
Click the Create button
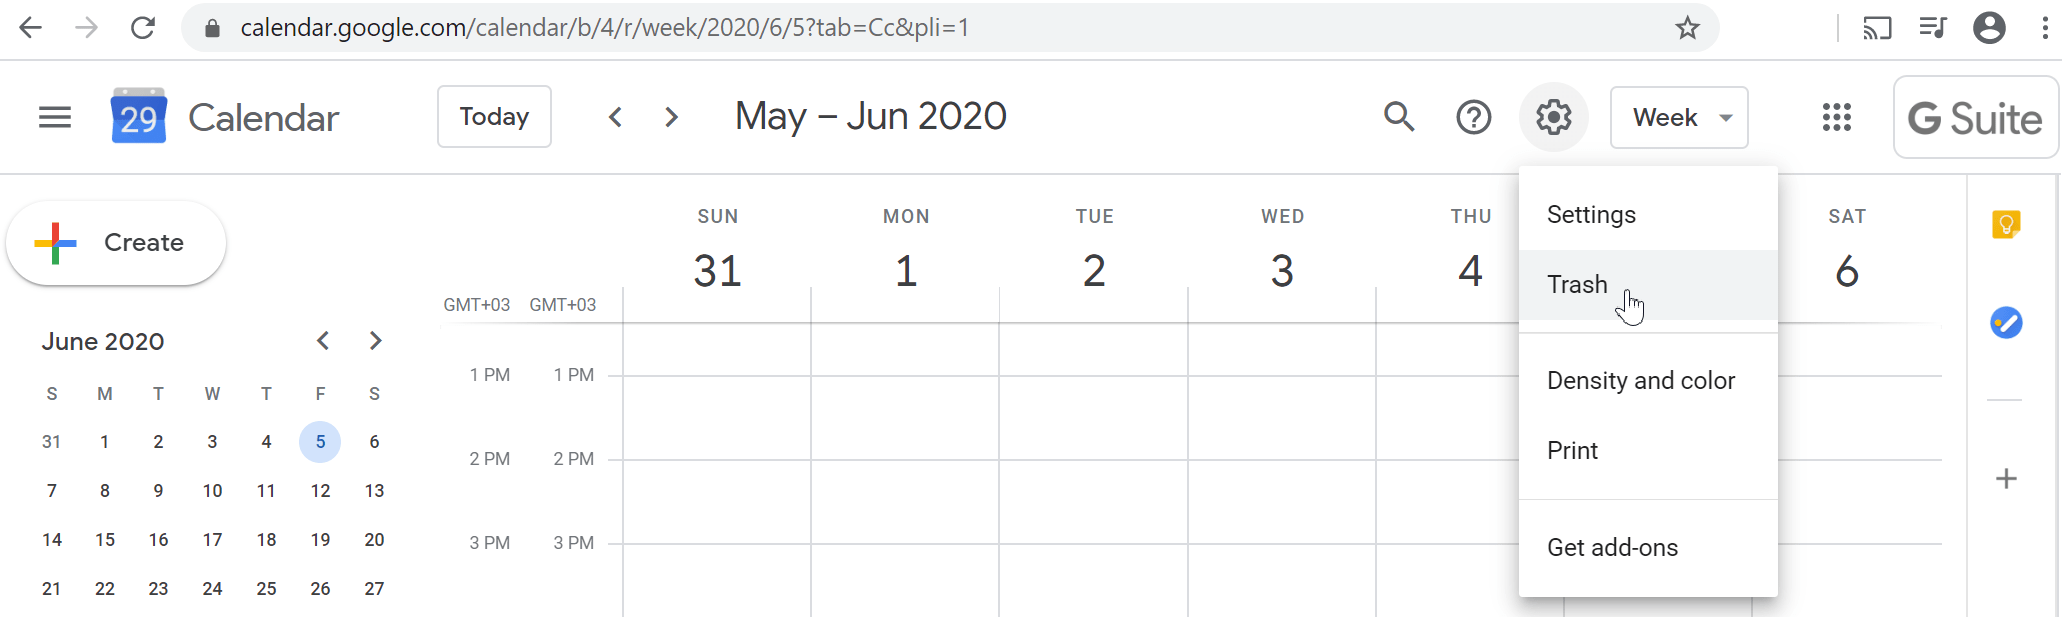coord(115,242)
